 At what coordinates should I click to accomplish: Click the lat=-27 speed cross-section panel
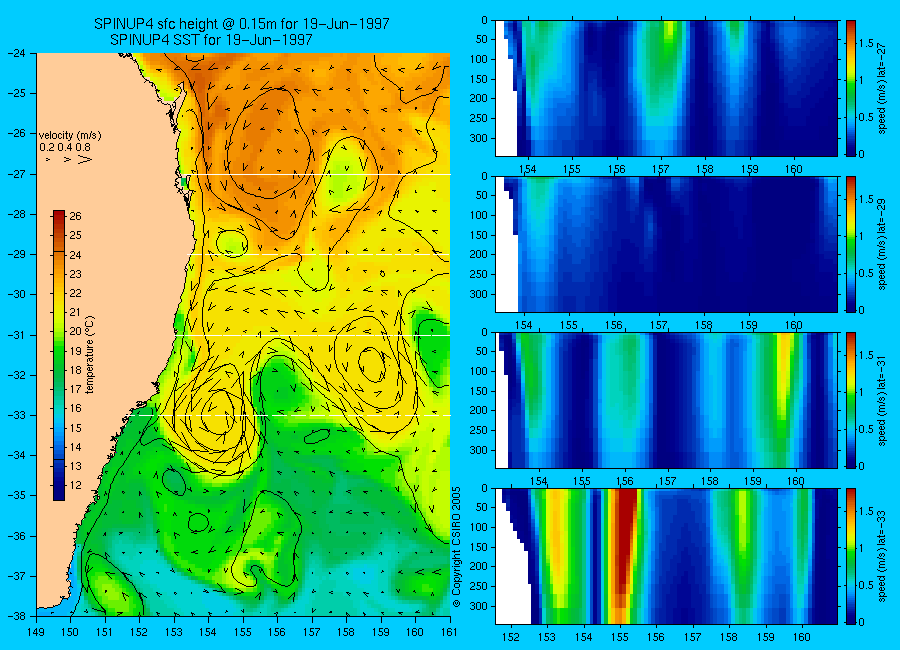666,88
